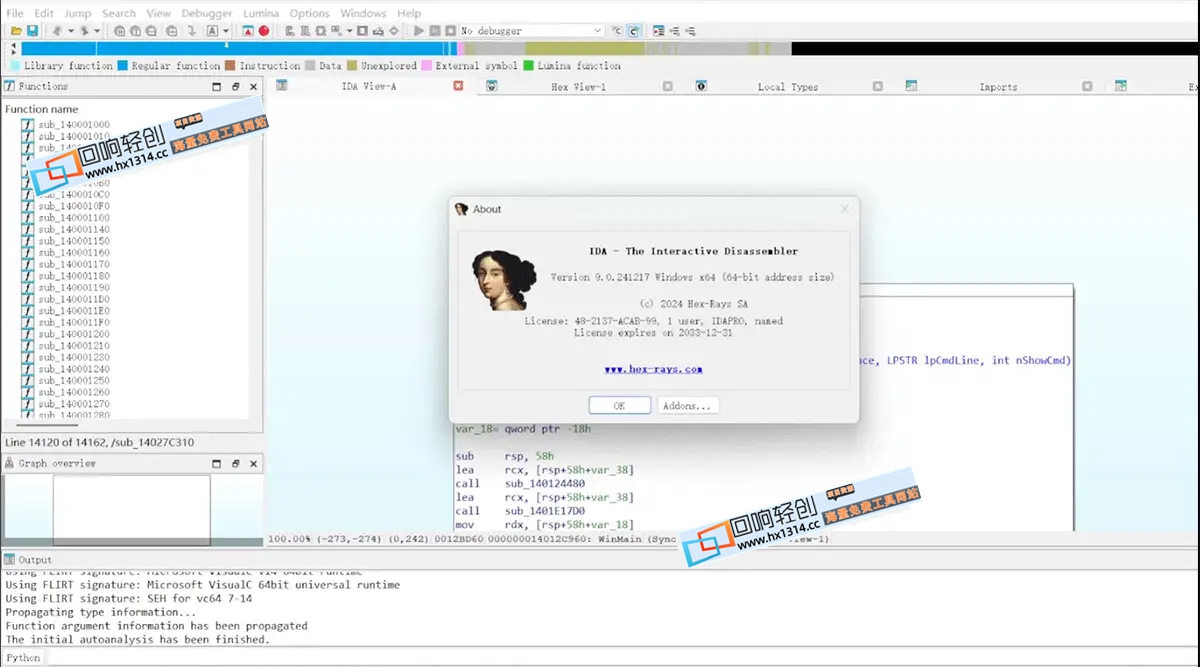Open dropdown arrow beside the back-jump icon

[x=70, y=31]
